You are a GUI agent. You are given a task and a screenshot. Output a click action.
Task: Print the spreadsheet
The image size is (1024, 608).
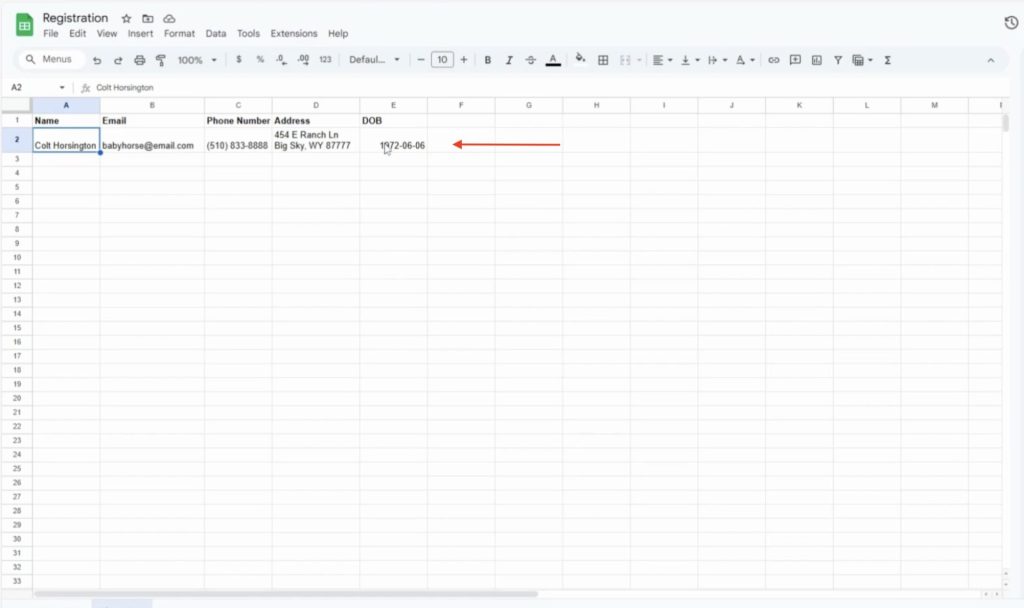[139, 60]
